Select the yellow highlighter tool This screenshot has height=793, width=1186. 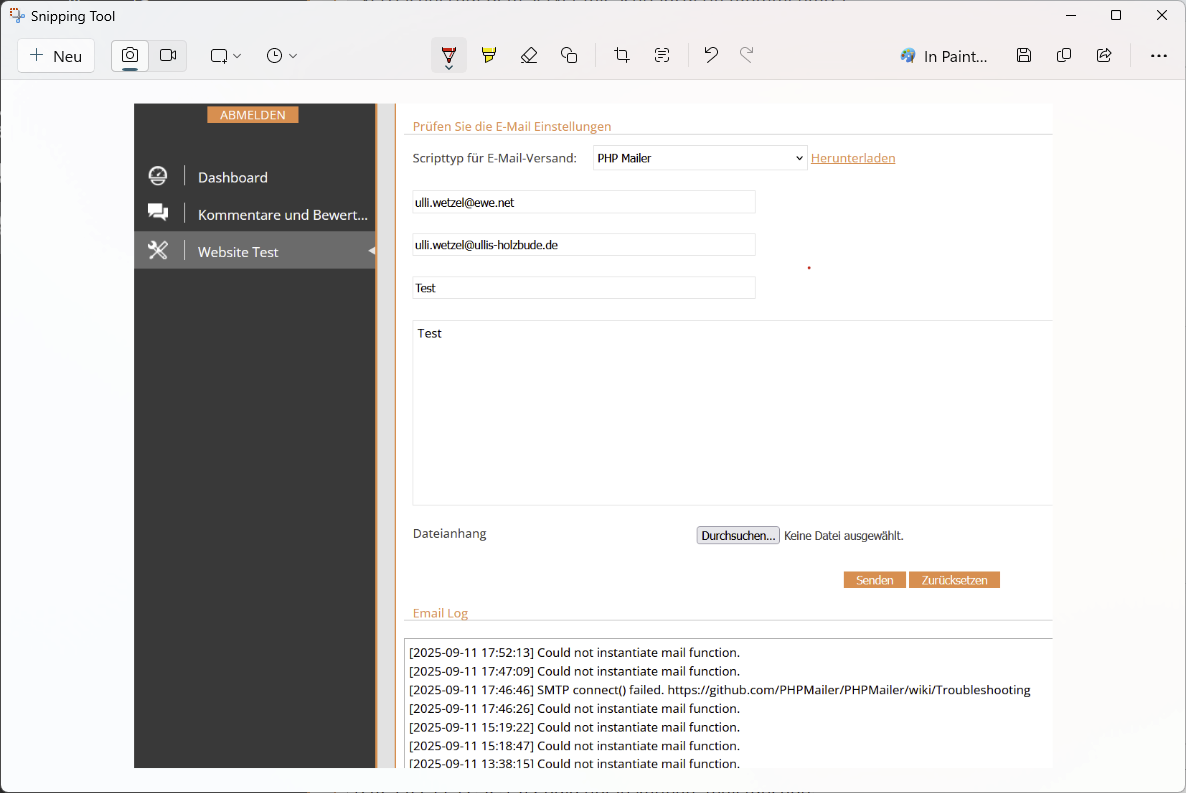click(x=489, y=55)
